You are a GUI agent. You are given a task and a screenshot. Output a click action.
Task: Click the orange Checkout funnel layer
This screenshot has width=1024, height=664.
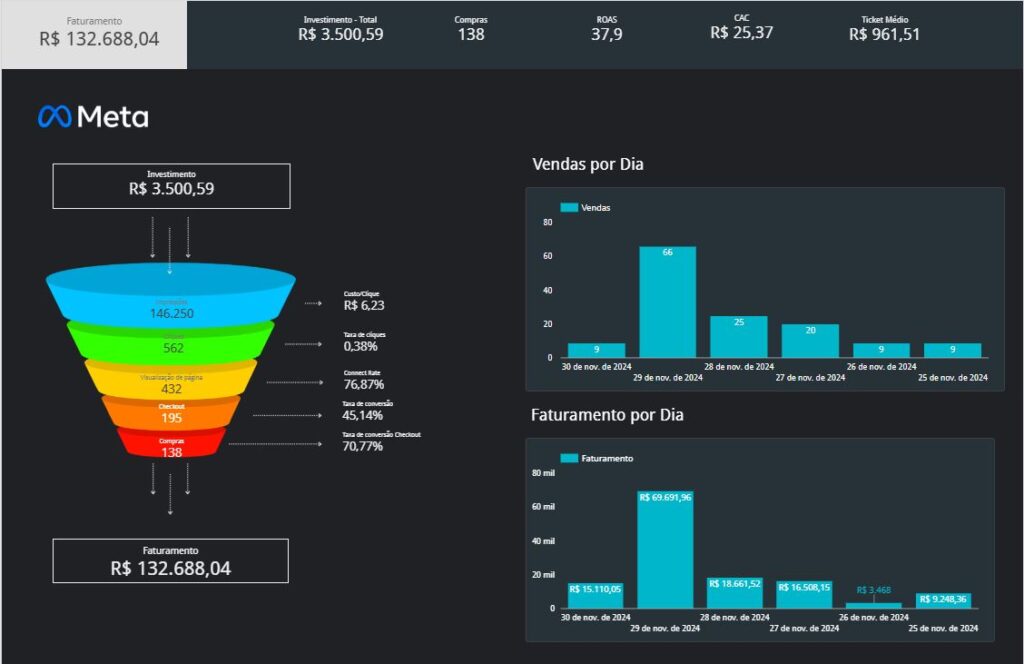(x=171, y=413)
